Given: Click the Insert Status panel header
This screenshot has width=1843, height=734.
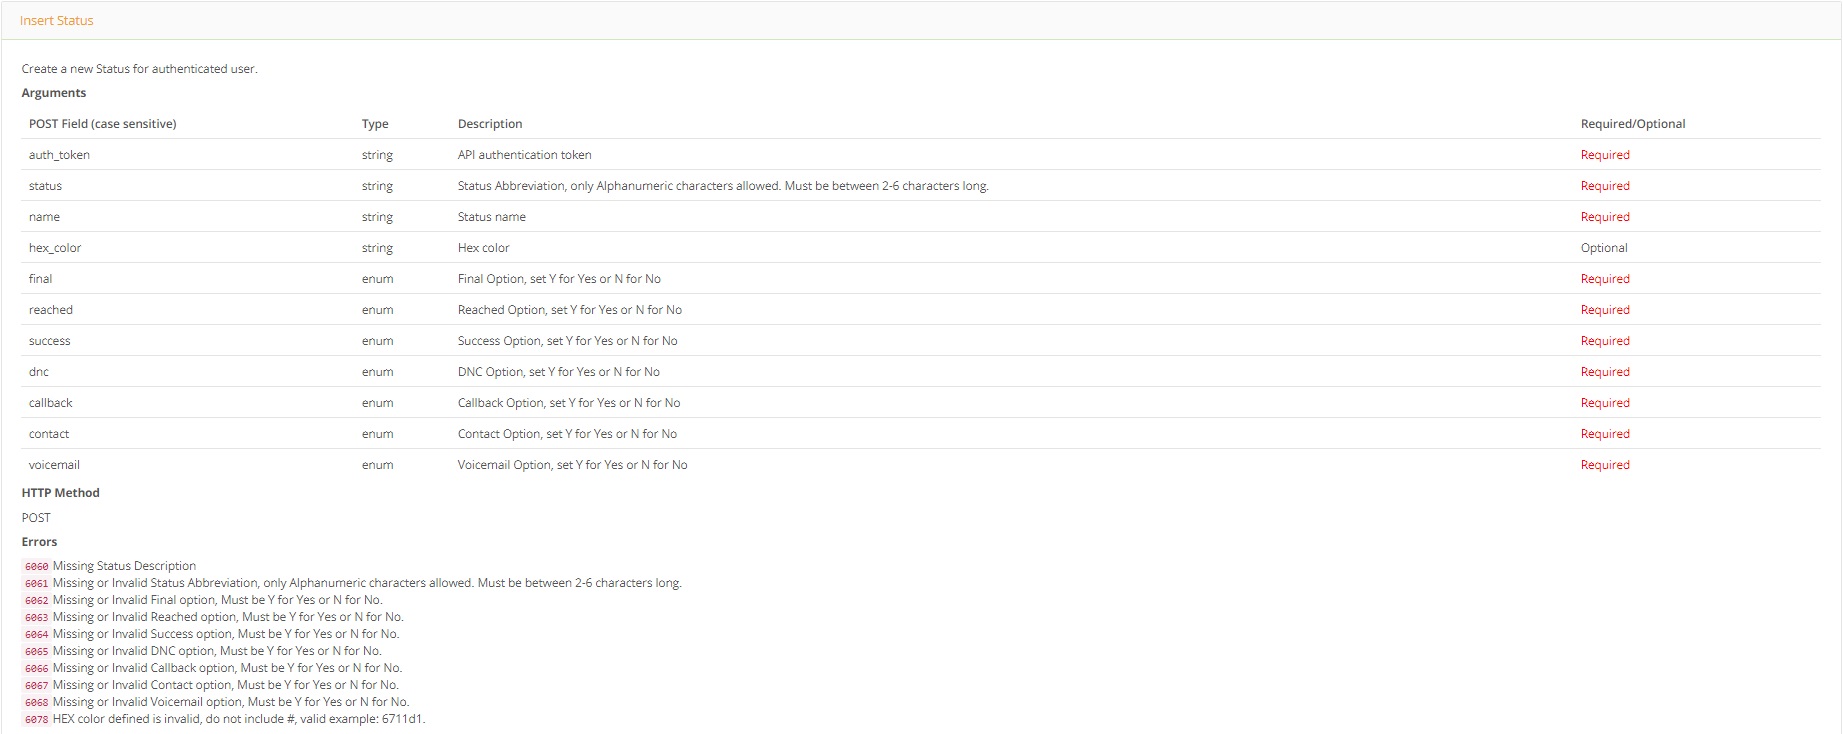Looking at the screenshot, I should pos(57,21).
